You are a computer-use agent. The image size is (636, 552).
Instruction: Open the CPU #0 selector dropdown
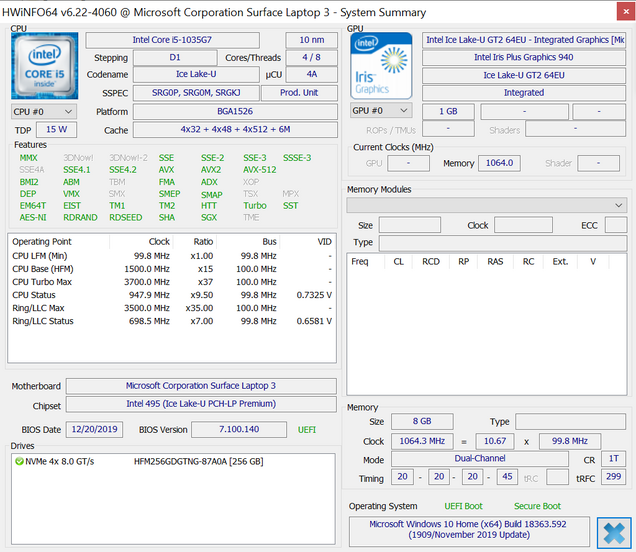pos(42,111)
